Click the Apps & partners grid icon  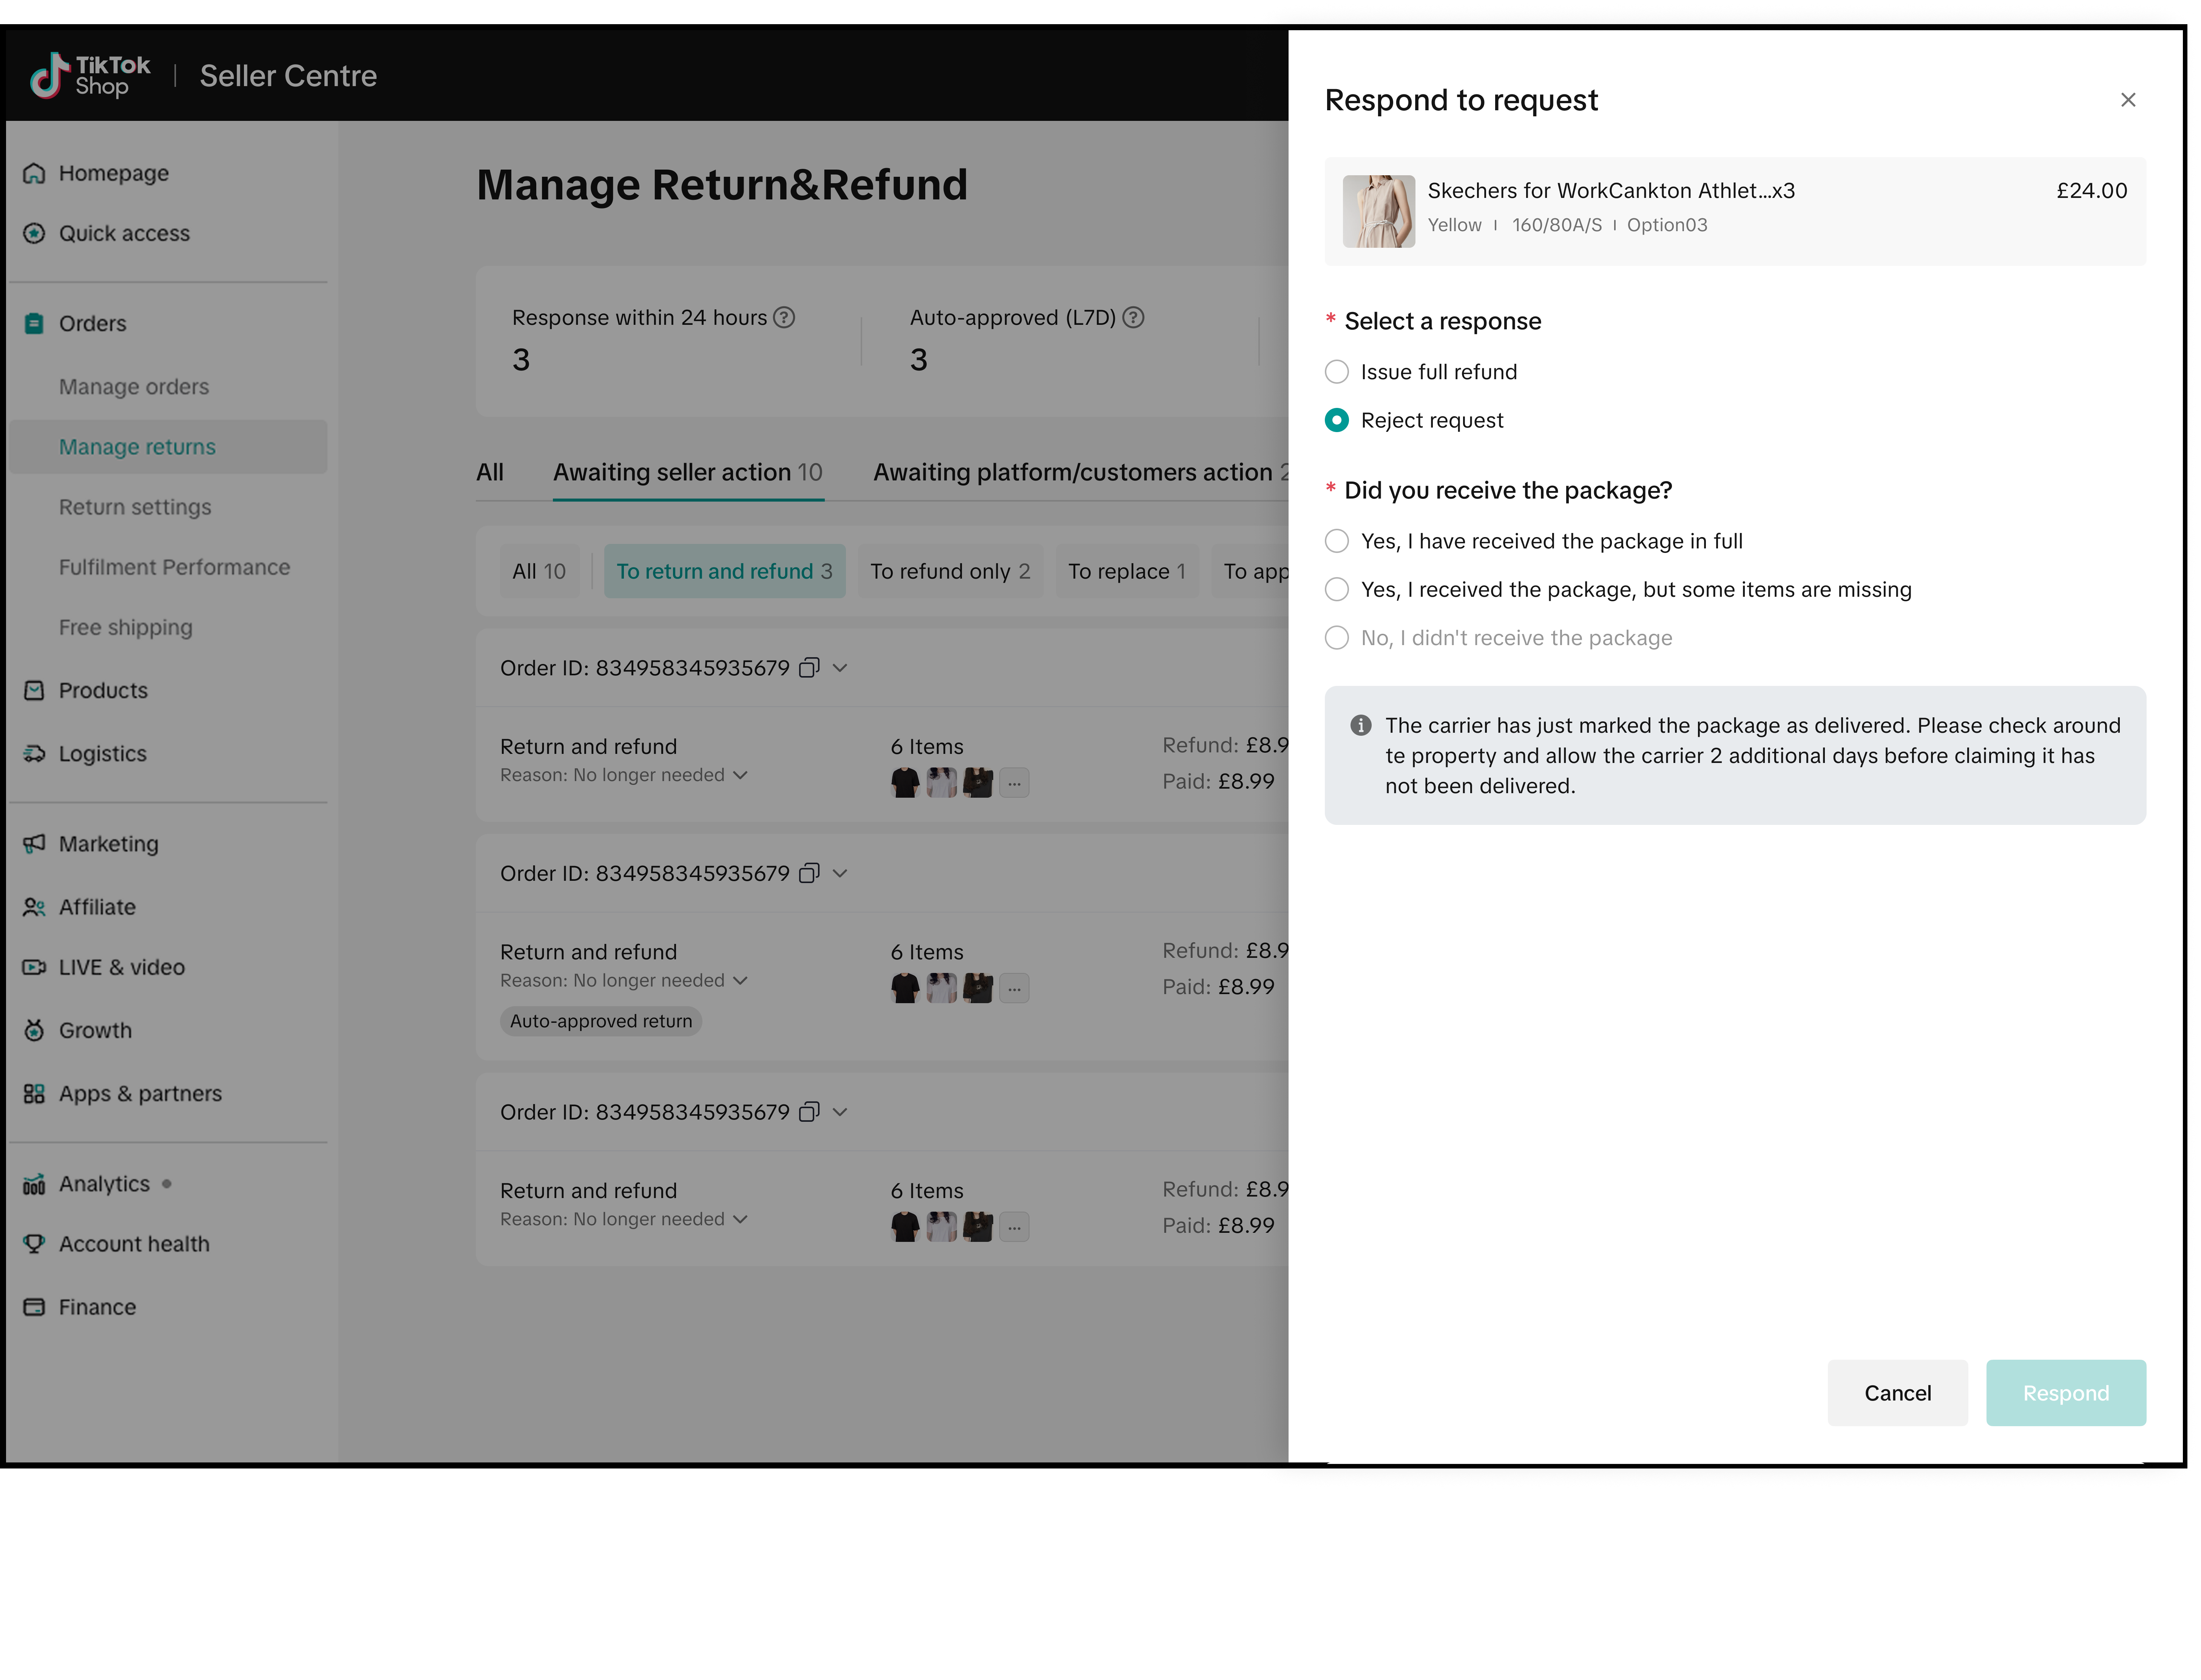(x=34, y=1093)
